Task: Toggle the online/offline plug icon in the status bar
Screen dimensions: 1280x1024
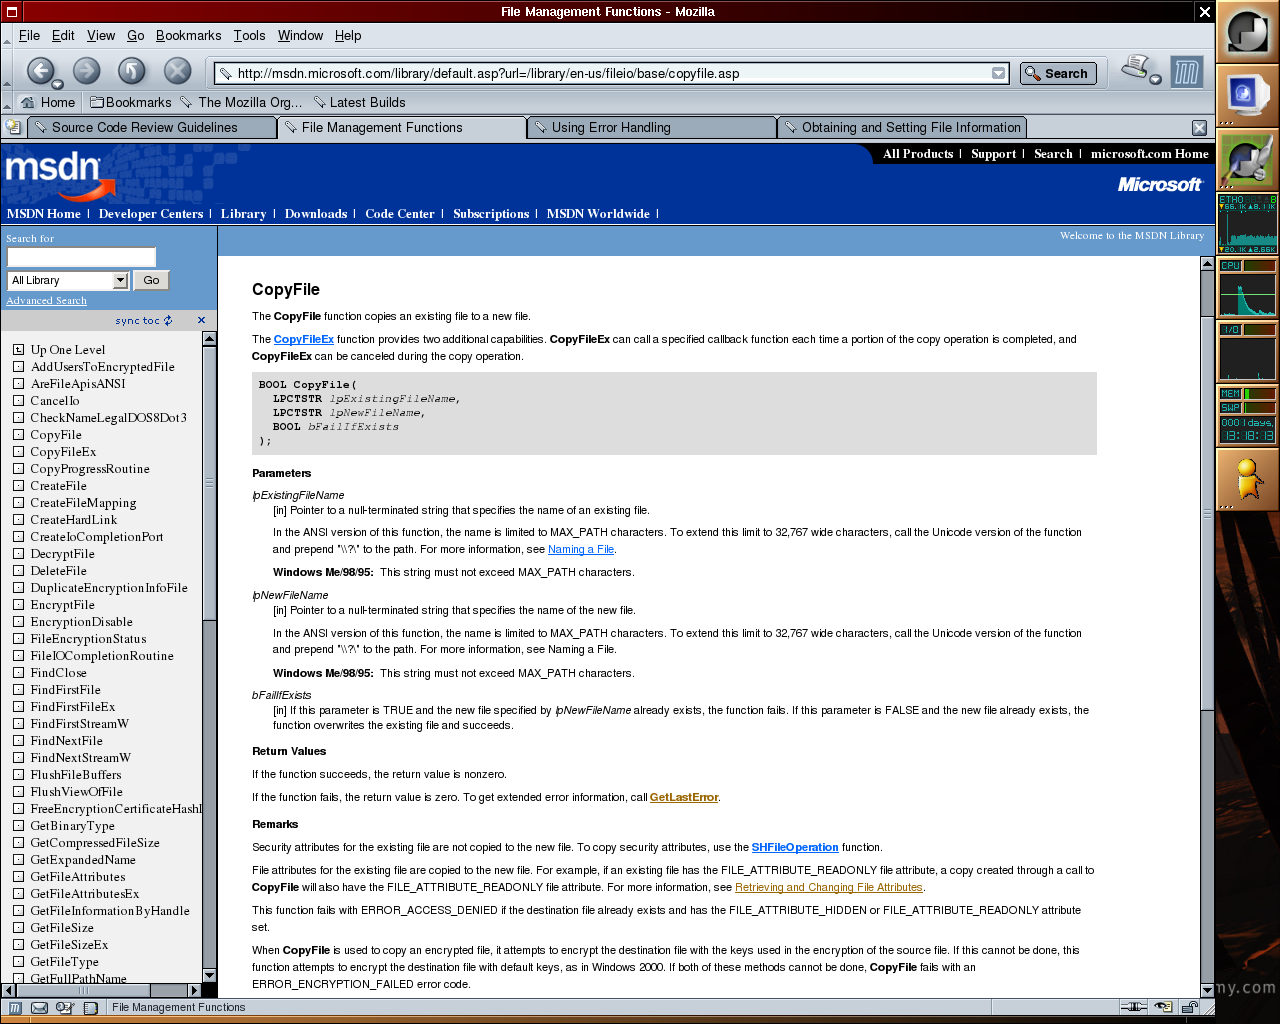Action: tap(1133, 1007)
